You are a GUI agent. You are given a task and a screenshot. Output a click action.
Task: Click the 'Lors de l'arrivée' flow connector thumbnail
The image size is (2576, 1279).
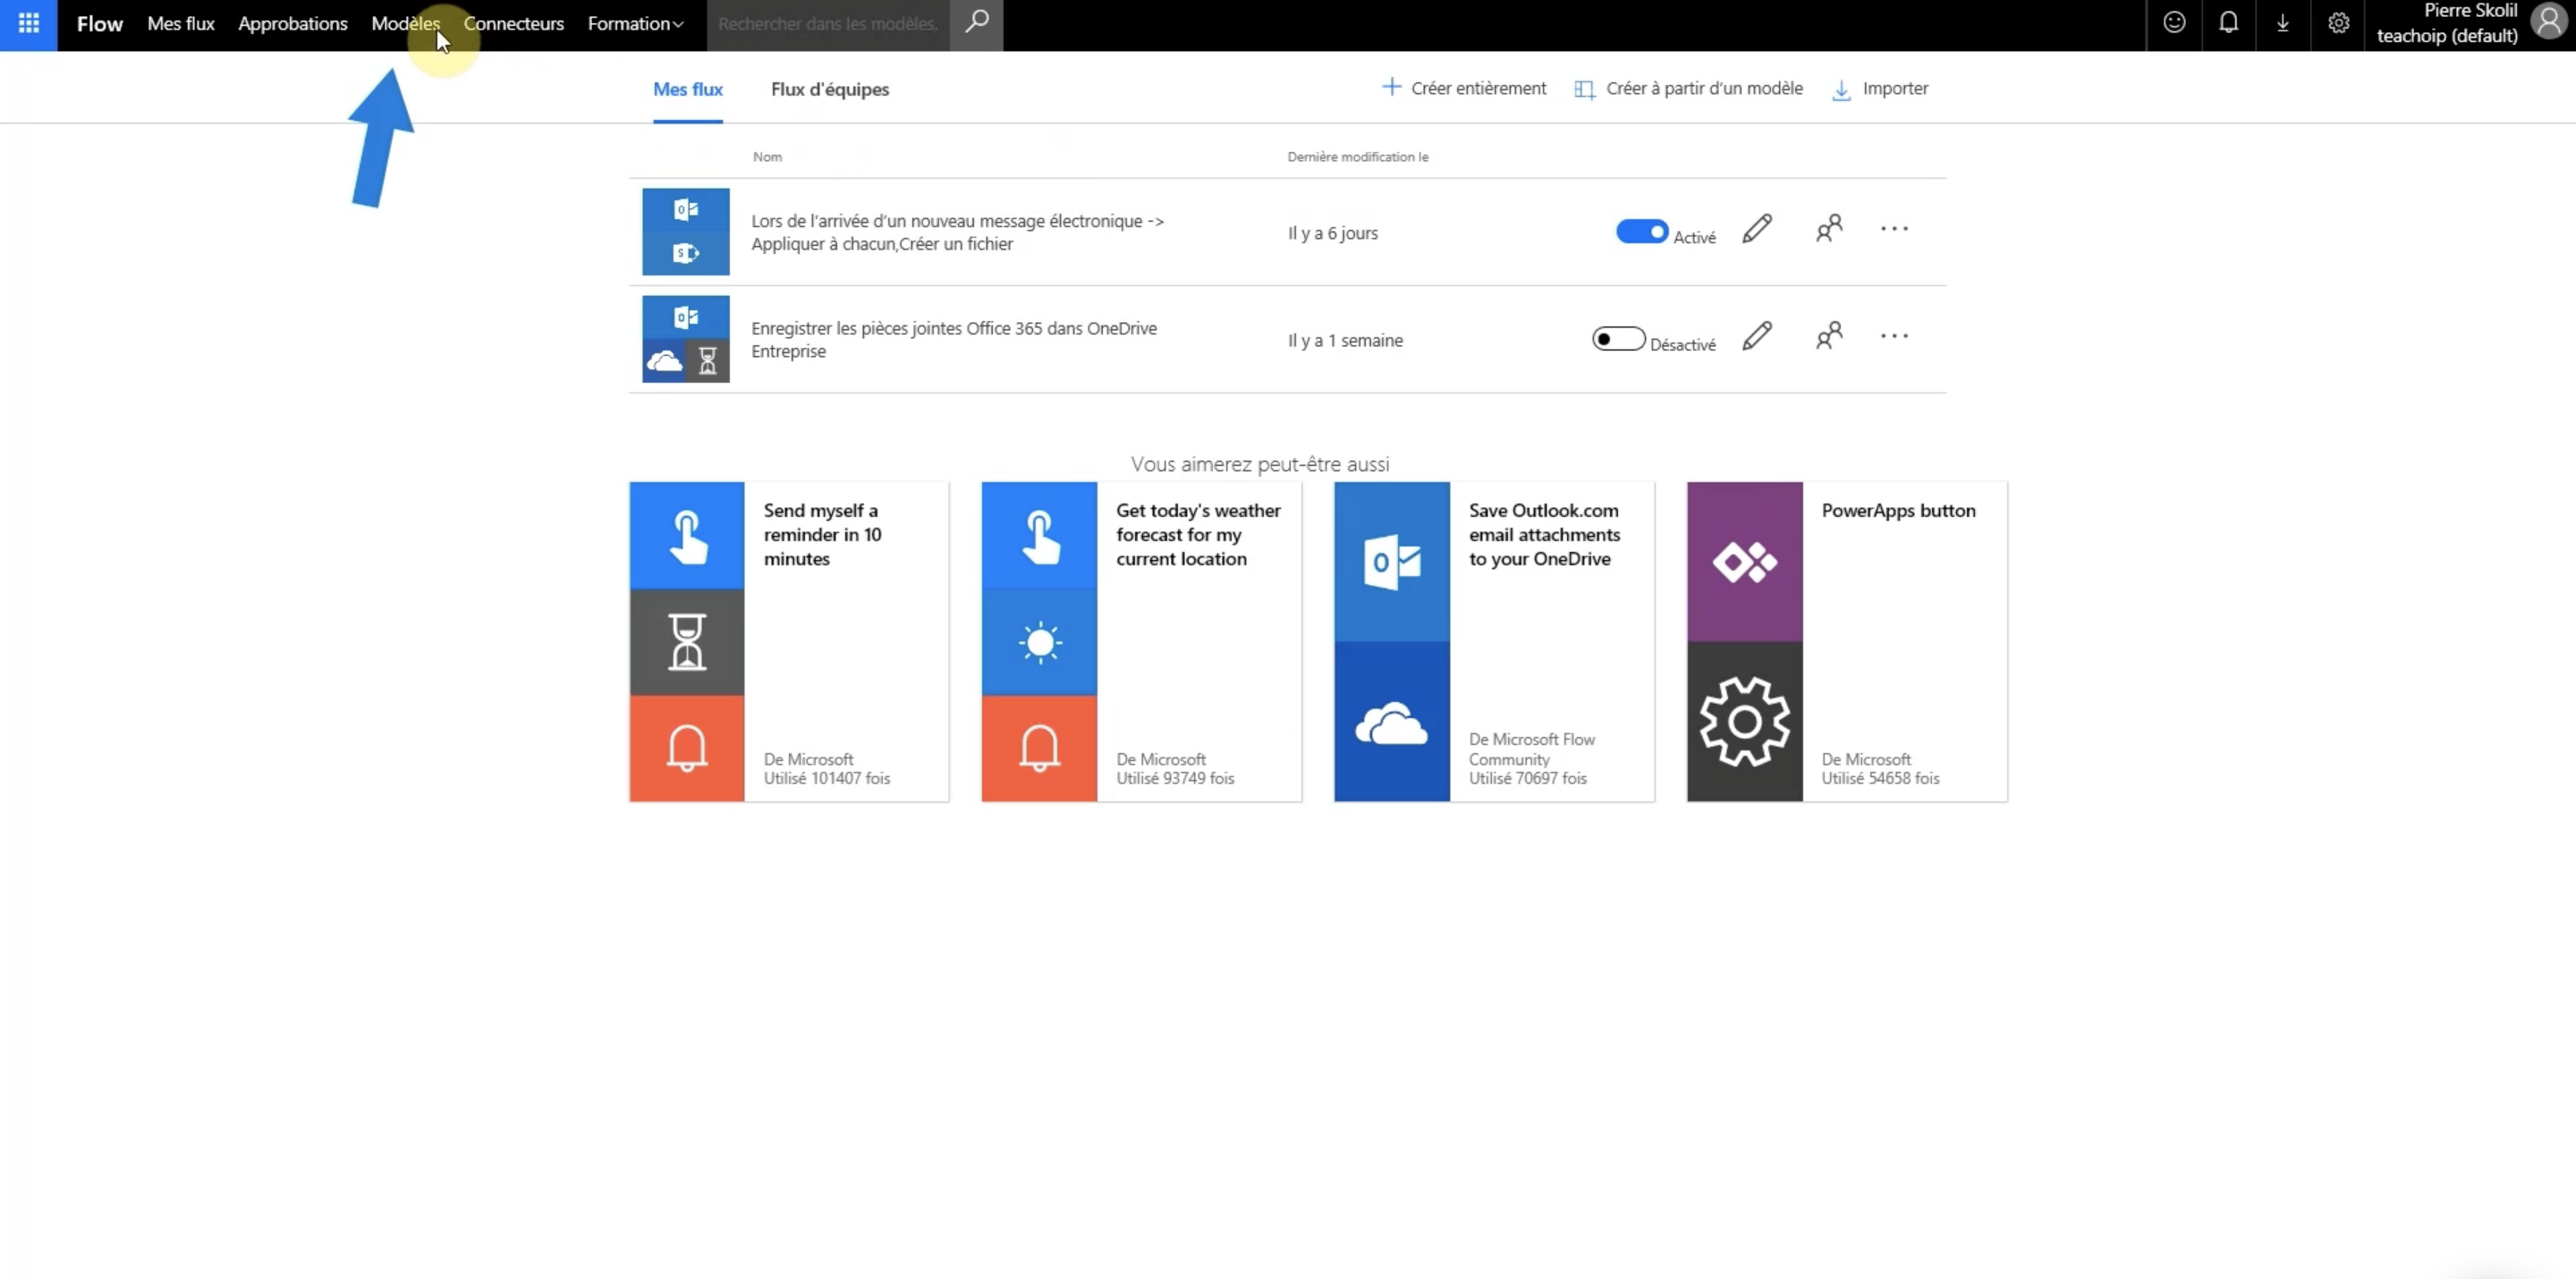coord(686,232)
